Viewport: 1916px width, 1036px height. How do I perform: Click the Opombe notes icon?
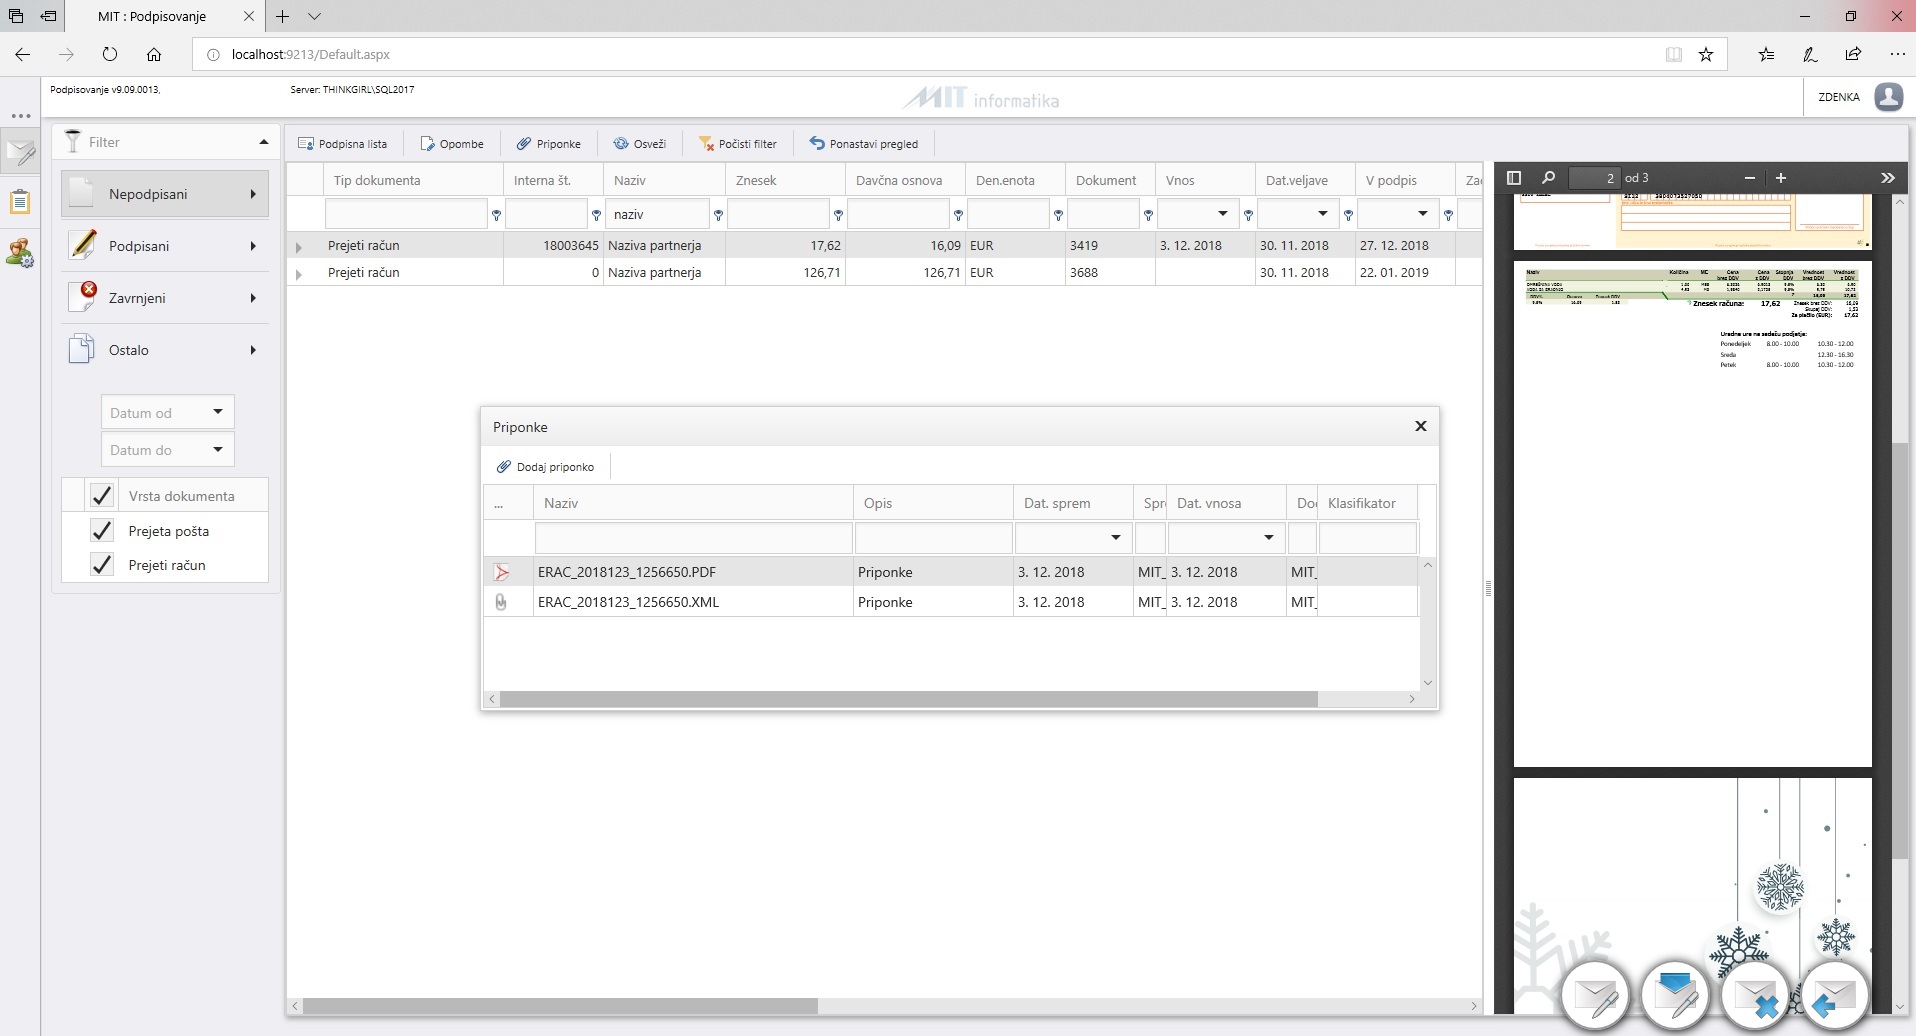coord(428,144)
